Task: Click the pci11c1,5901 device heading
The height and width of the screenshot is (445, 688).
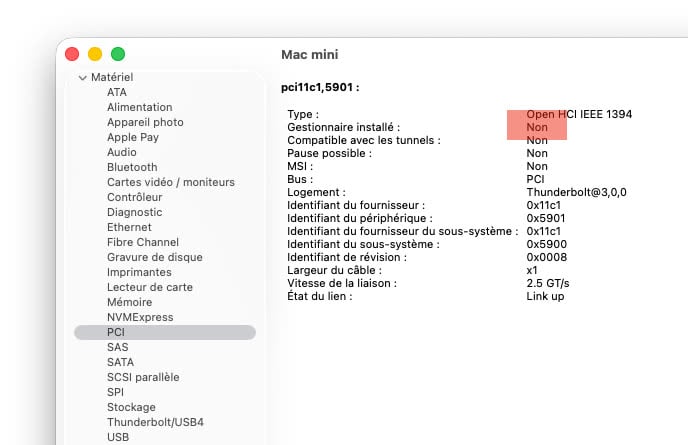Action: 320,87
